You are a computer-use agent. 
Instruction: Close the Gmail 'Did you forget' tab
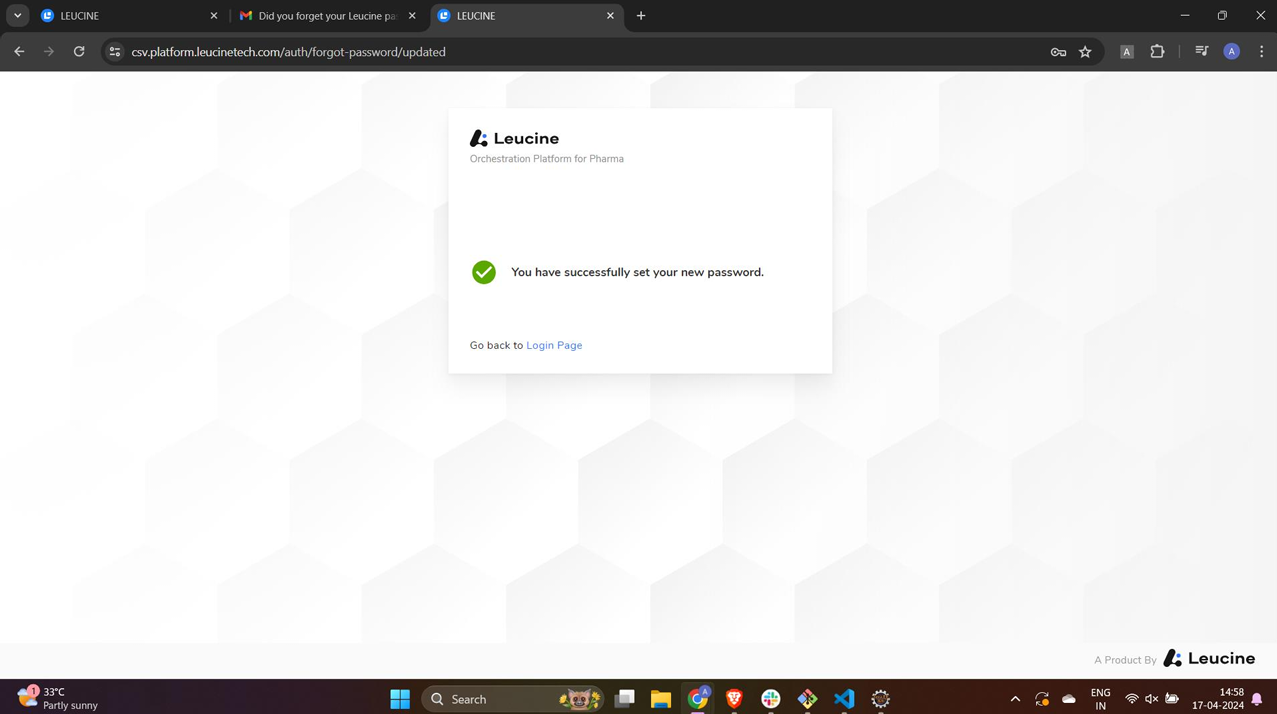(x=412, y=16)
